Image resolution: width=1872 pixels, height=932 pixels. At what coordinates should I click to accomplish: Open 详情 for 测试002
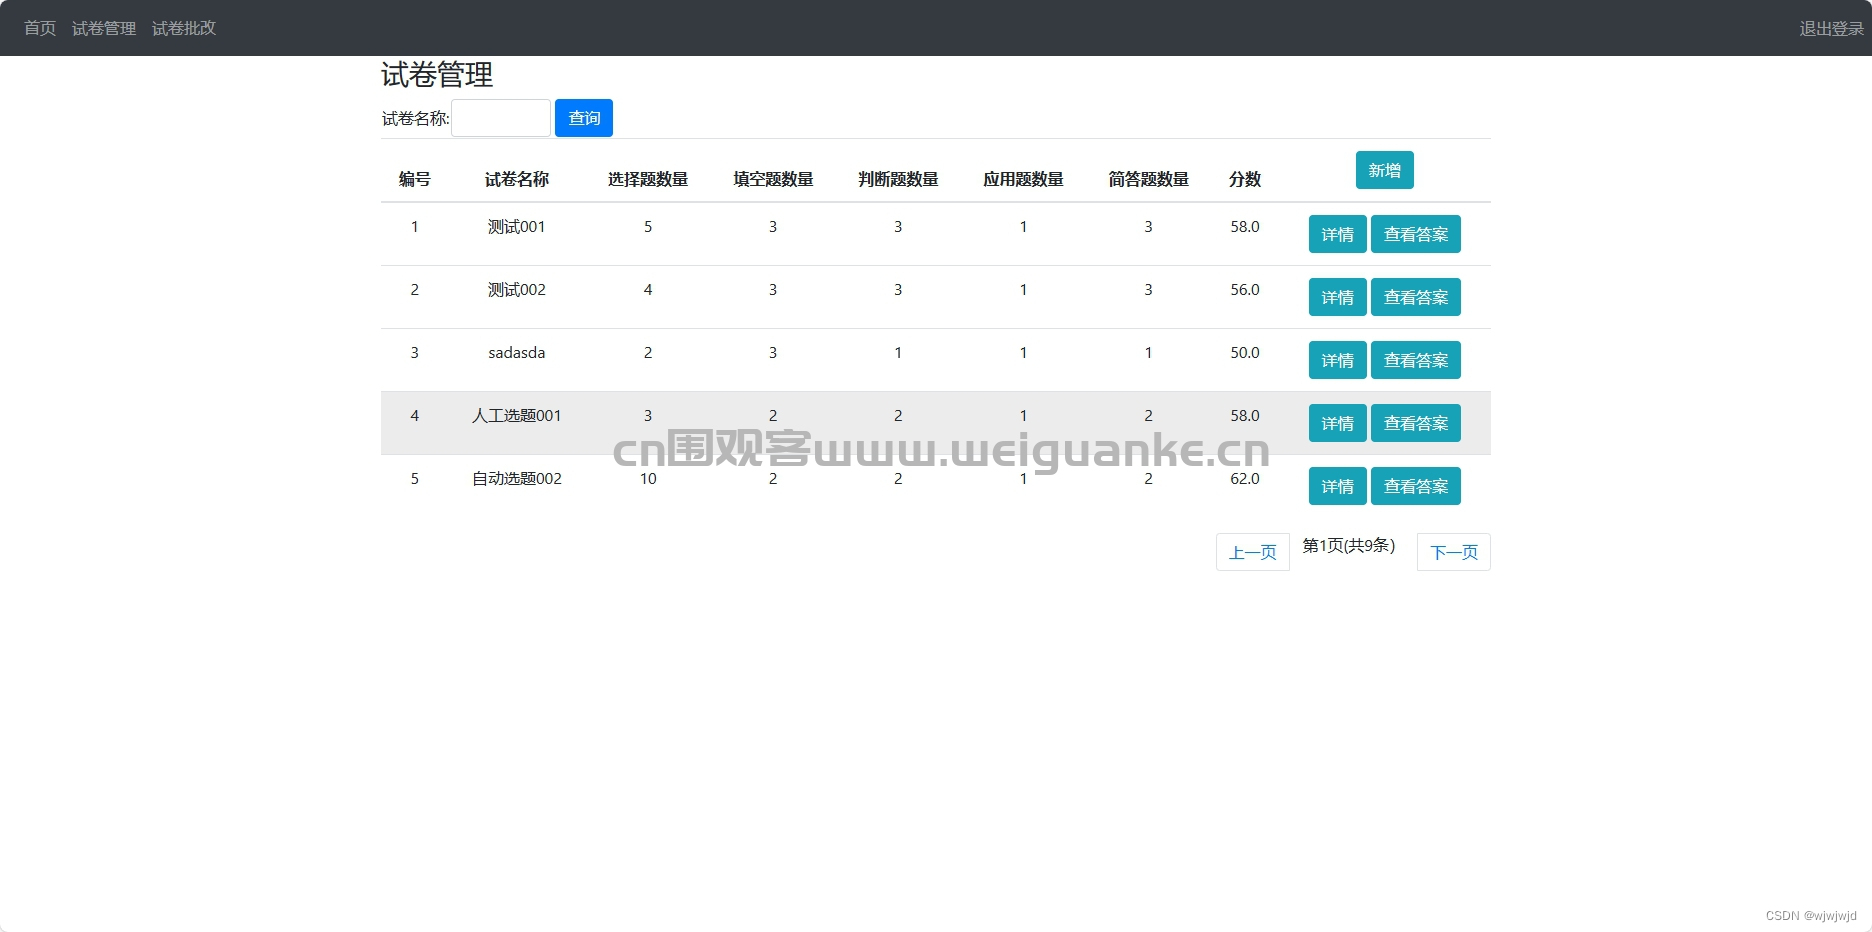[1338, 297]
